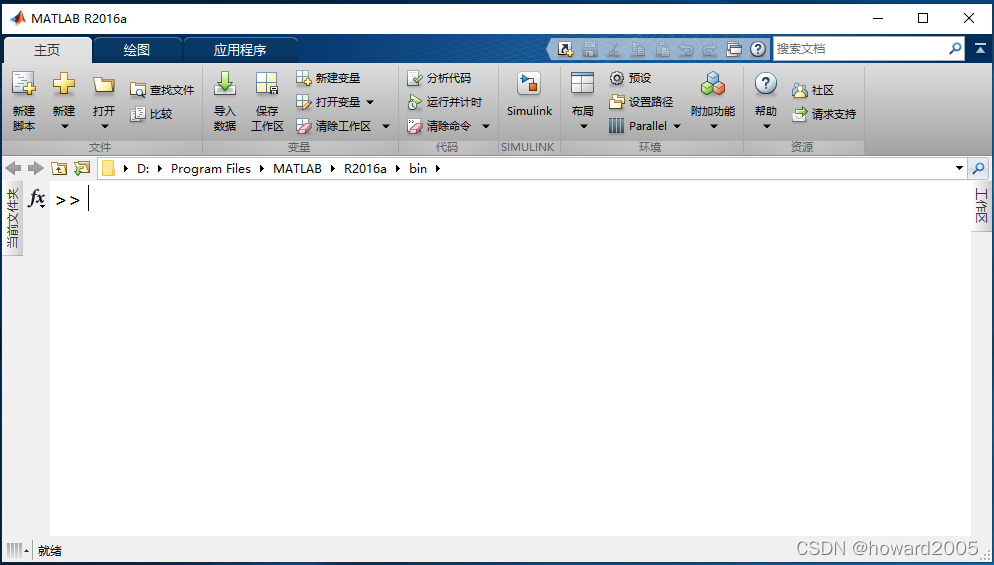
Task: Switch to the 主页 tab
Action: pyautogui.click(x=48, y=50)
